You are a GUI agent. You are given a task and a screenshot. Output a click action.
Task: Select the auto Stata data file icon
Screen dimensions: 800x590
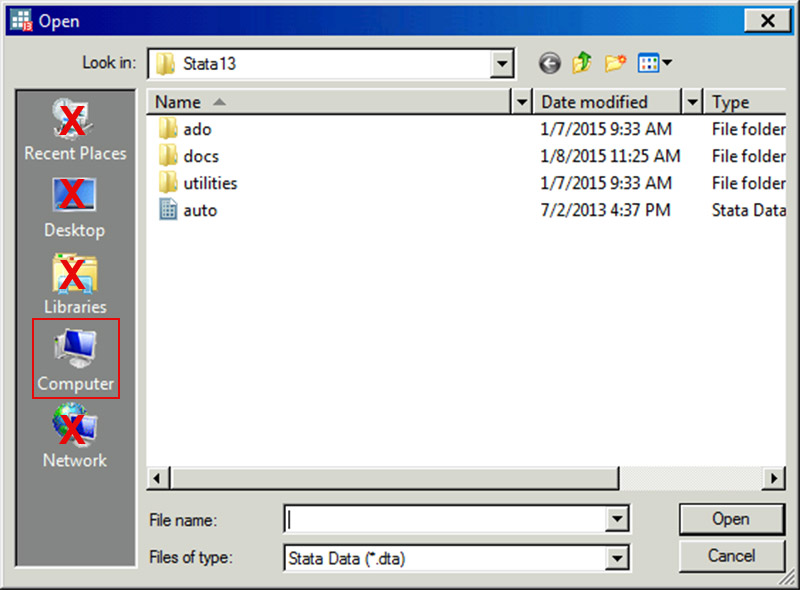[x=168, y=210]
